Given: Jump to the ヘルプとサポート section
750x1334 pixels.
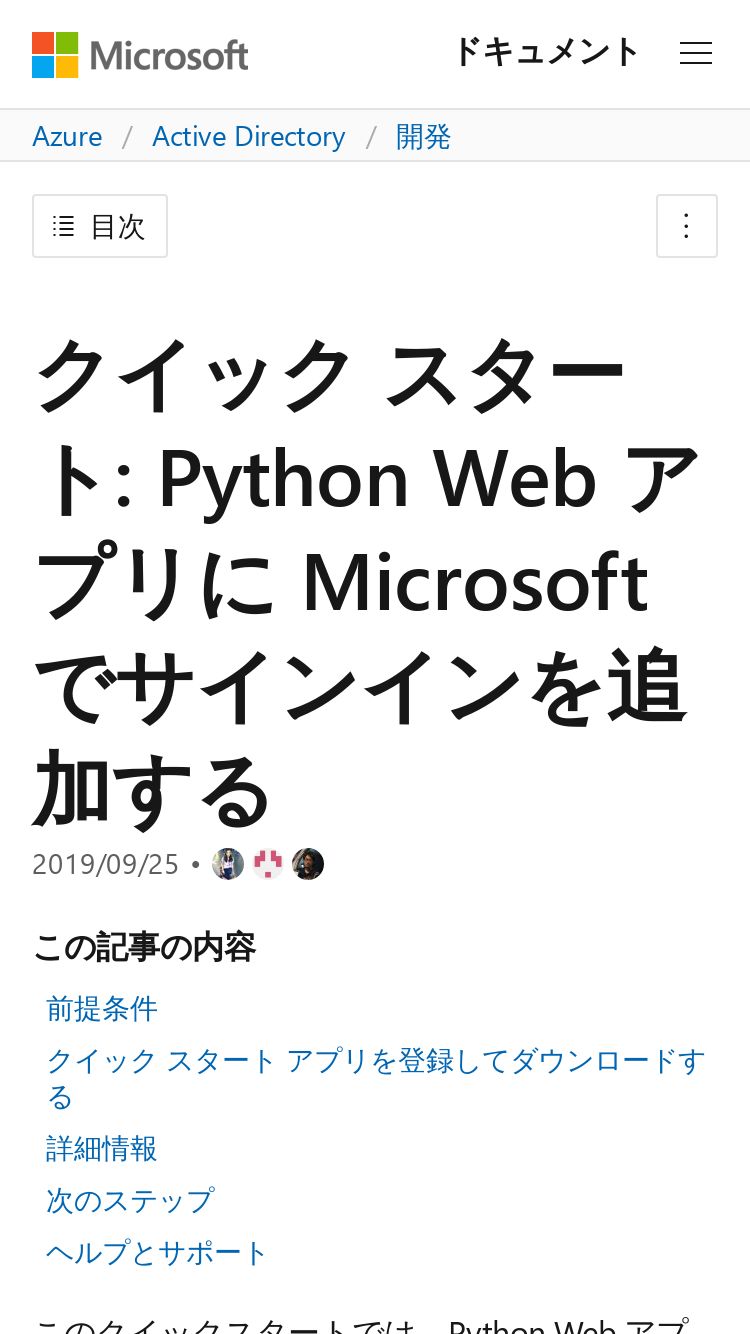Looking at the screenshot, I should tap(157, 1253).
